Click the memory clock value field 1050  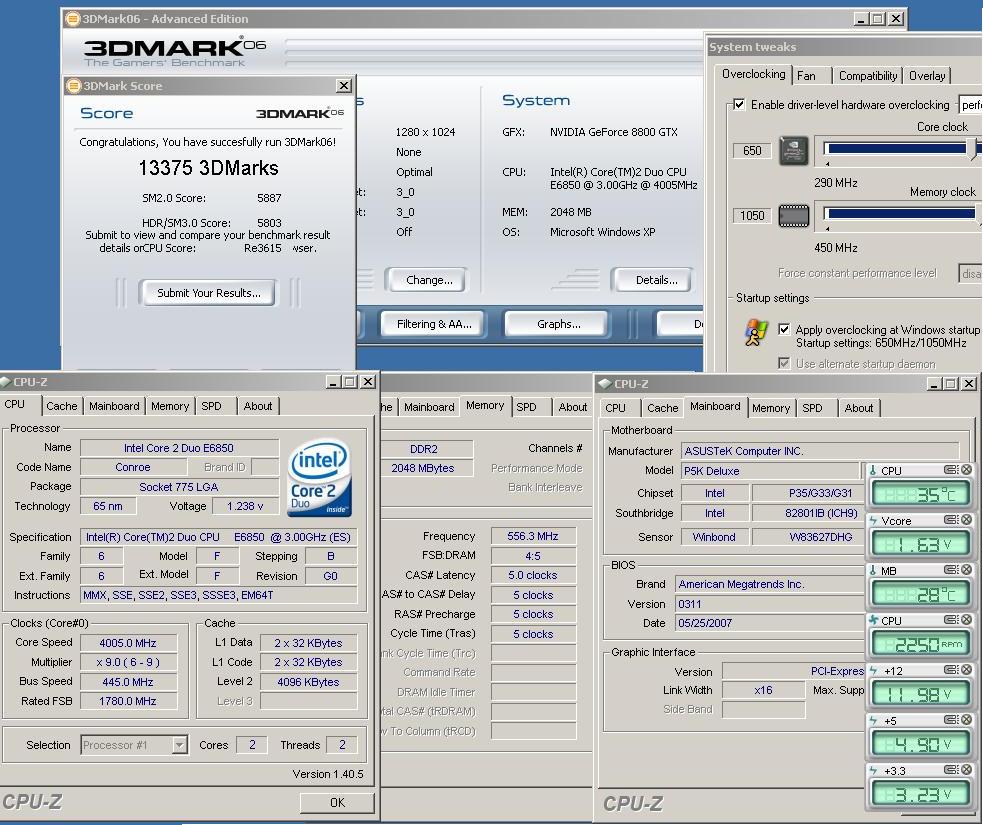coord(752,216)
